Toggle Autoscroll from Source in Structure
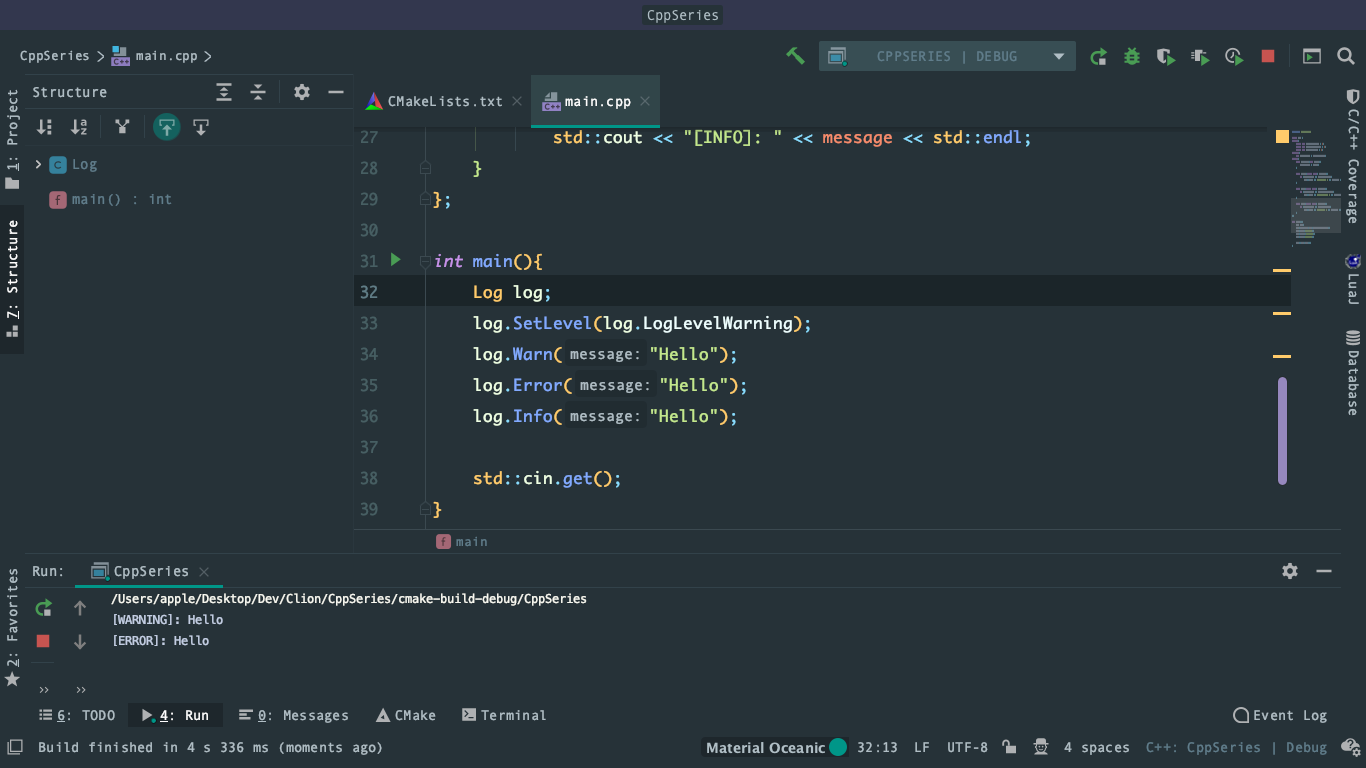The image size is (1366, 768). [x=201, y=127]
